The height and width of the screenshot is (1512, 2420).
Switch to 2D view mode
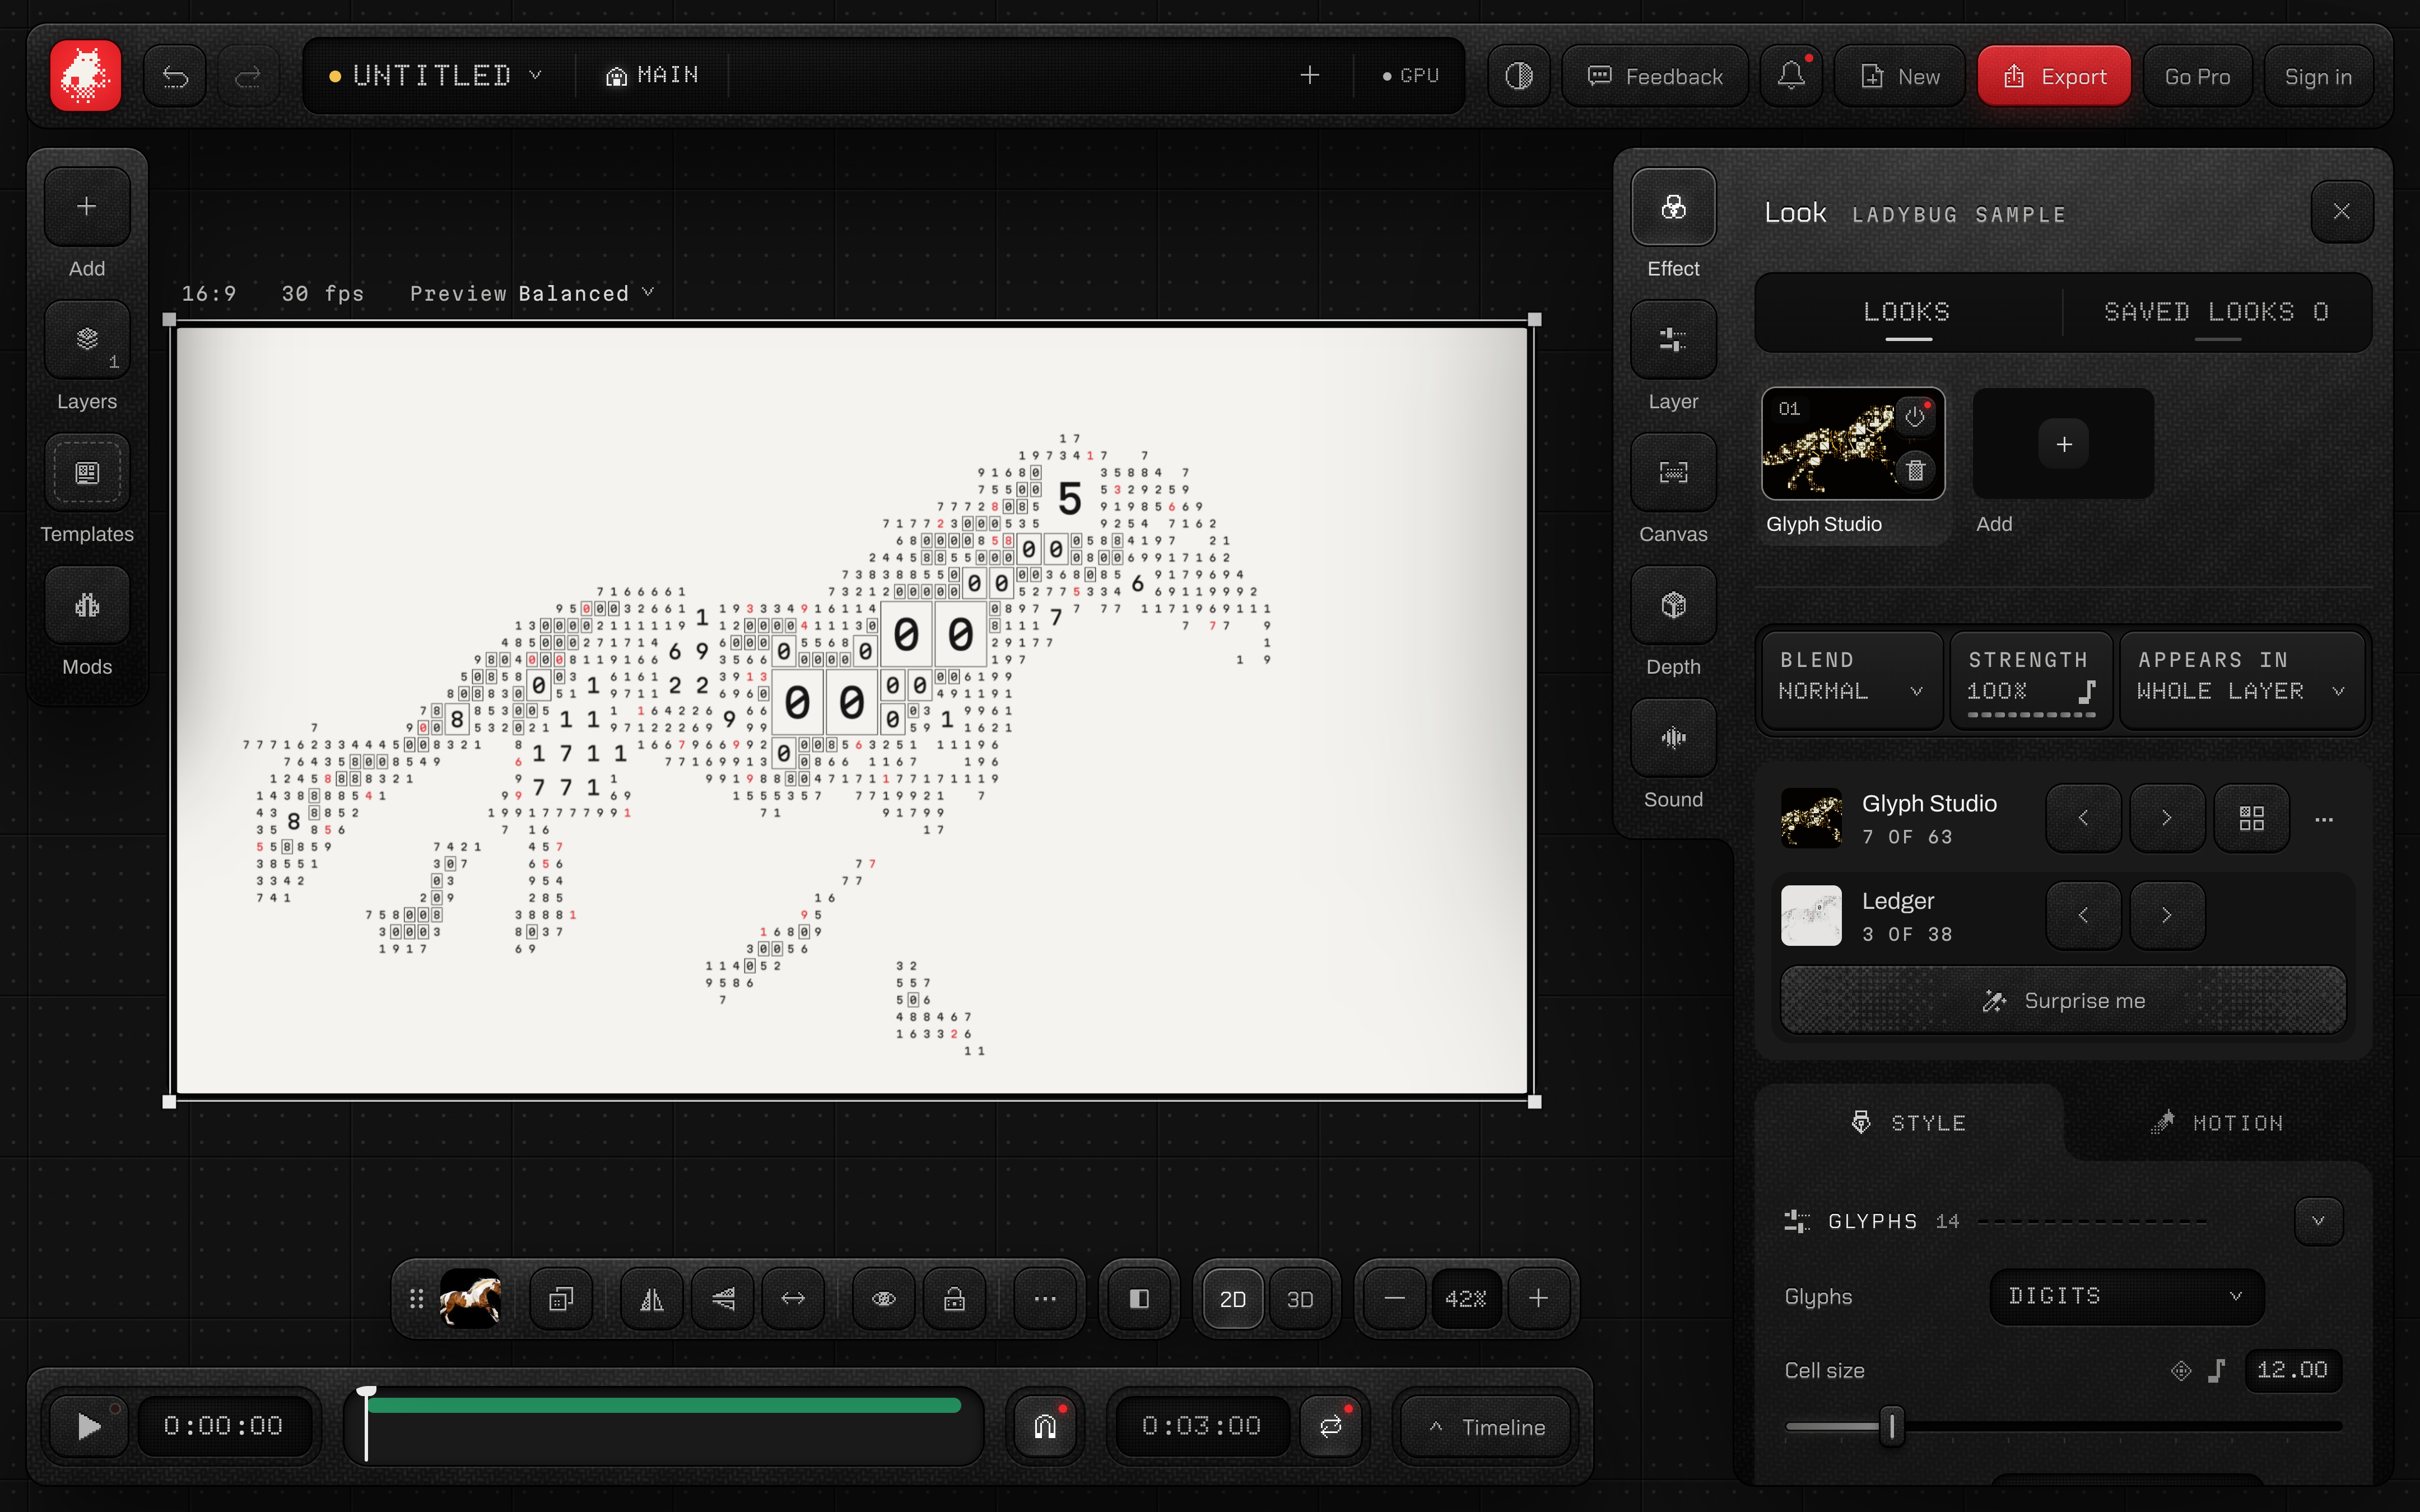click(x=1232, y=1299)
